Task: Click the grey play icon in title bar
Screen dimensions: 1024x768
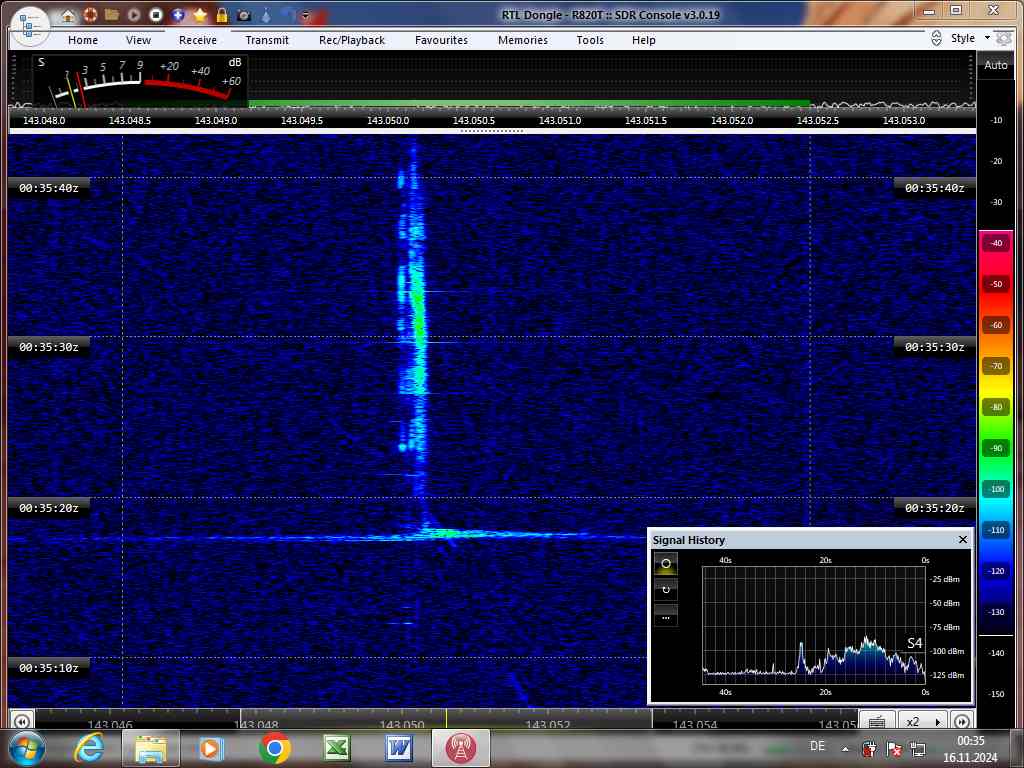Action: 134,14
